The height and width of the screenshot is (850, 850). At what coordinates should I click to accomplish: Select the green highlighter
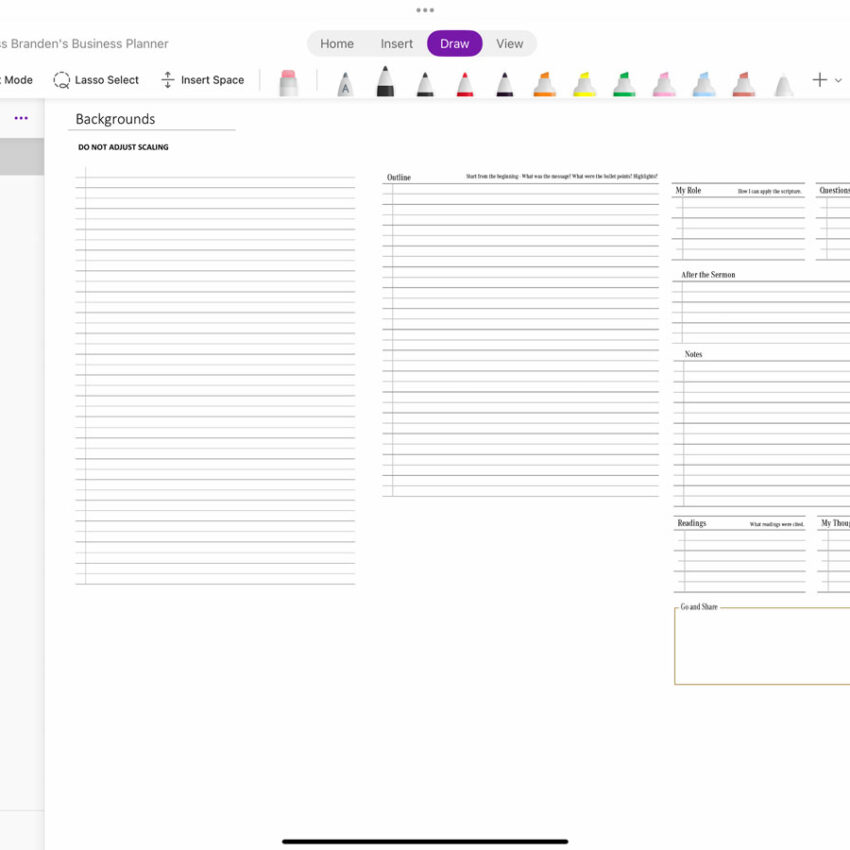pyautogui.click(x=624, y=84)
